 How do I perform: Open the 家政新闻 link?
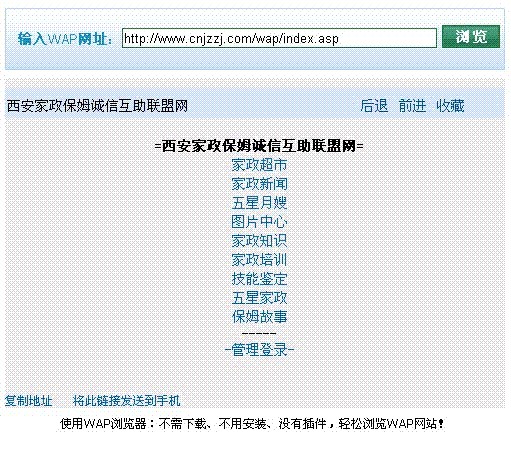(259, 184)
